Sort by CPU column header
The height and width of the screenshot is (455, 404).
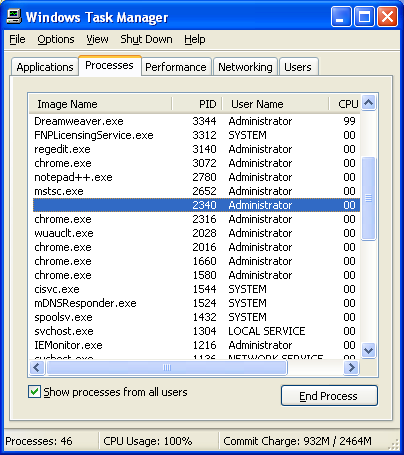click(x=345, y=104)
